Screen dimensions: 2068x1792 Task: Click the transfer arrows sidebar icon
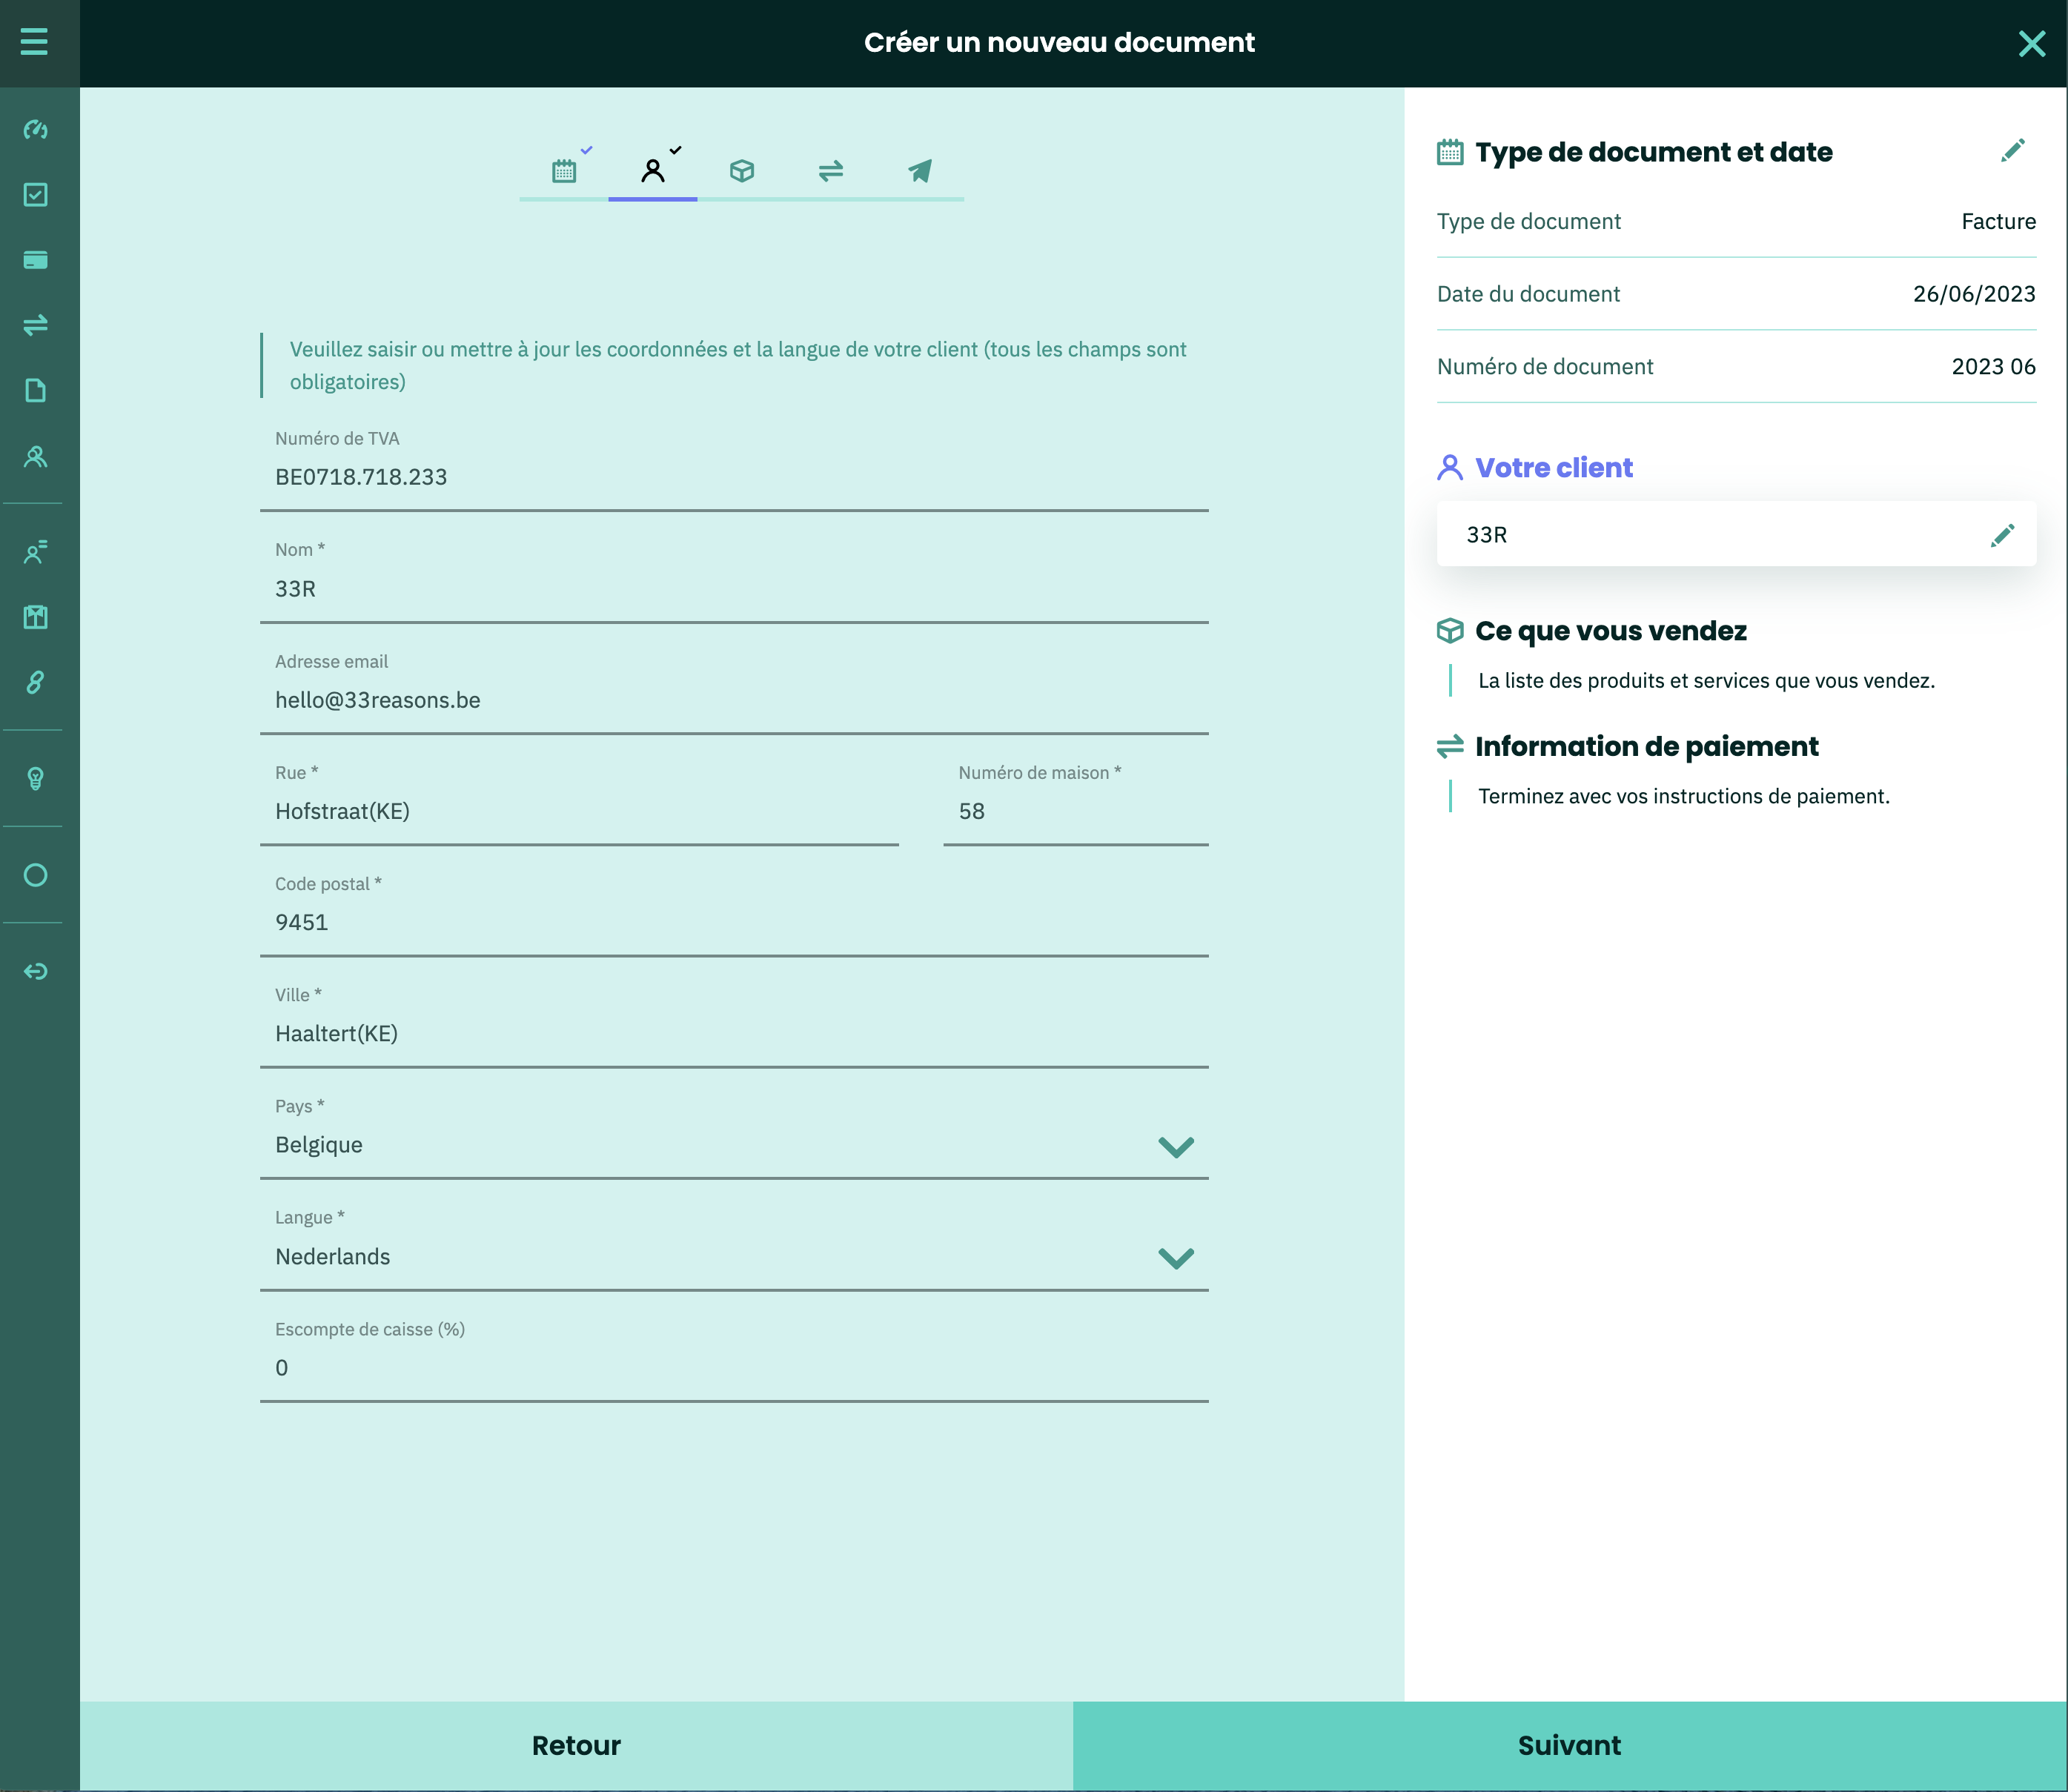point(36,325)
